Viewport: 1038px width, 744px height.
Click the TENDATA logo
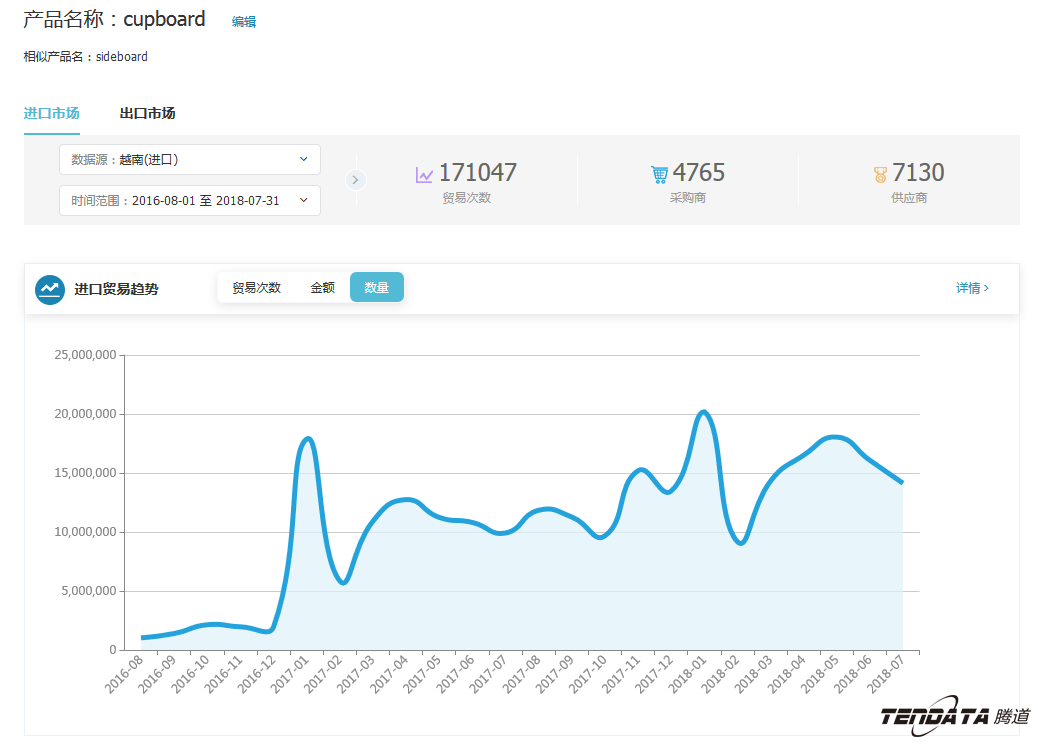coord(954,715)
